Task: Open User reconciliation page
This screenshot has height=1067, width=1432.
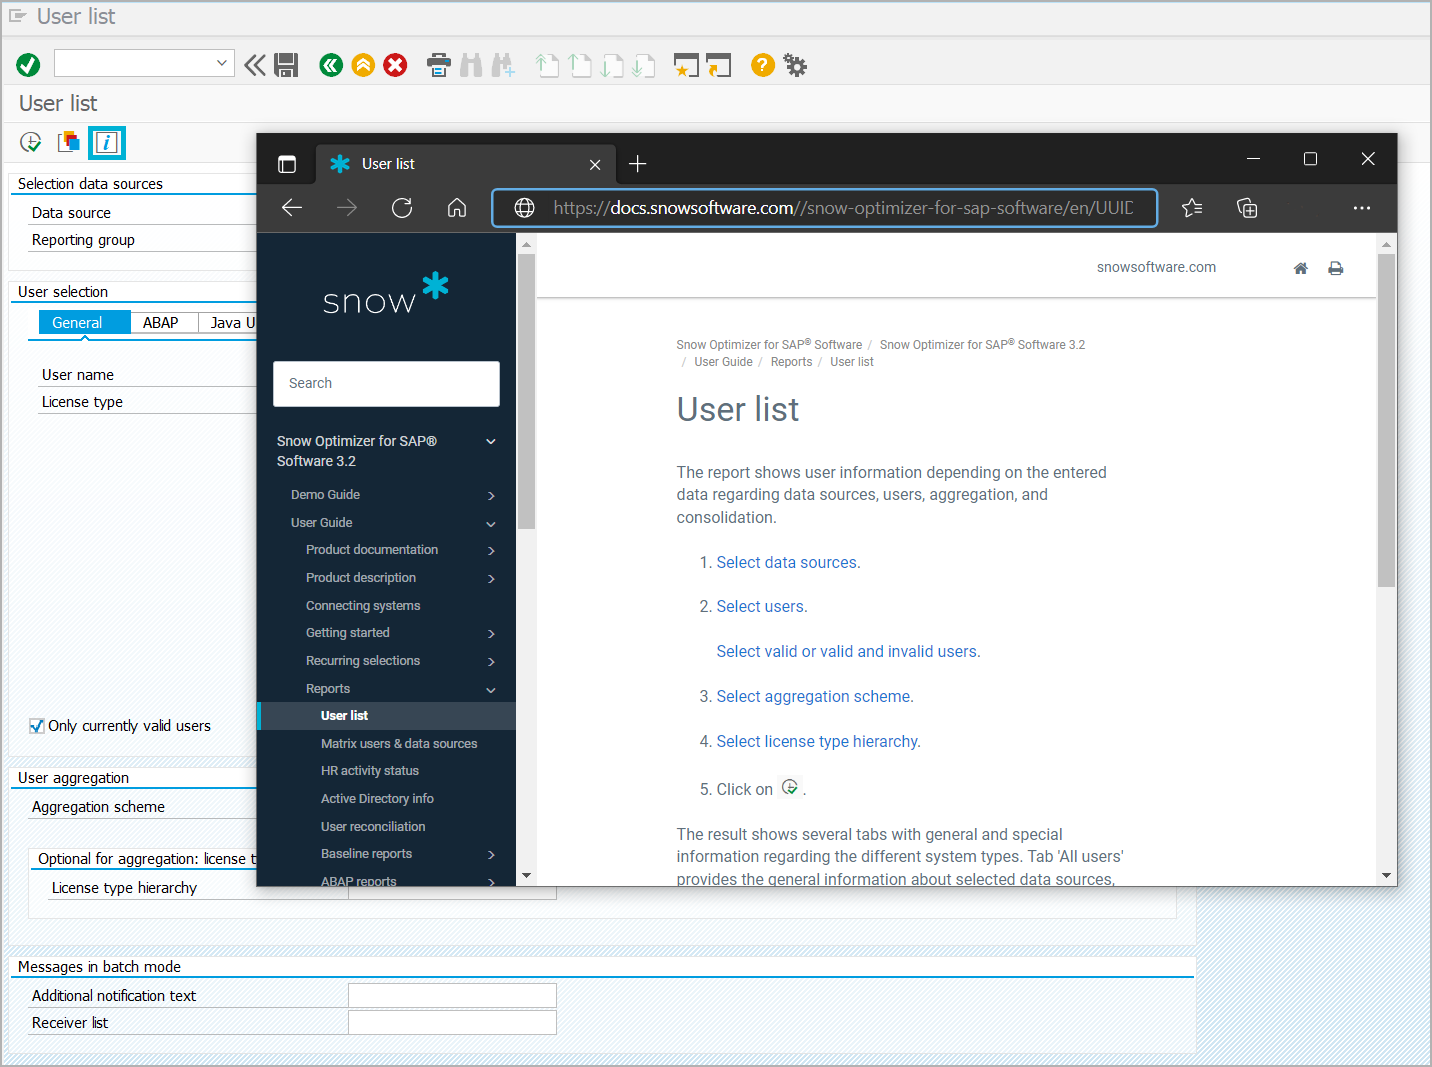Action: [373, 827]
